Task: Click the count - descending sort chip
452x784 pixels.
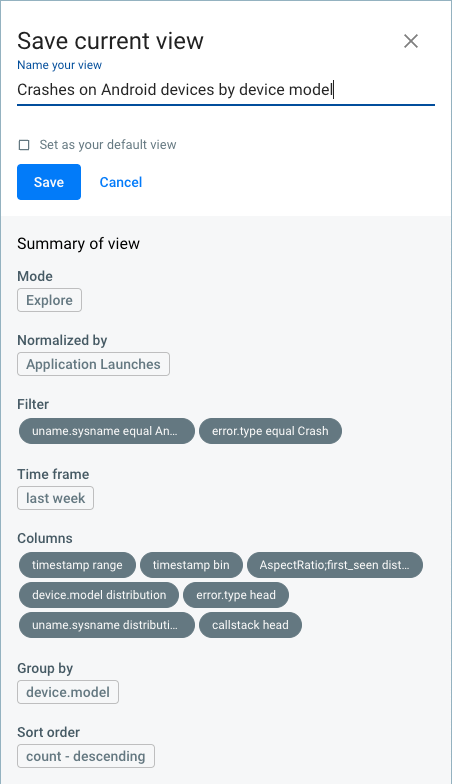Action: coord(86,756)
